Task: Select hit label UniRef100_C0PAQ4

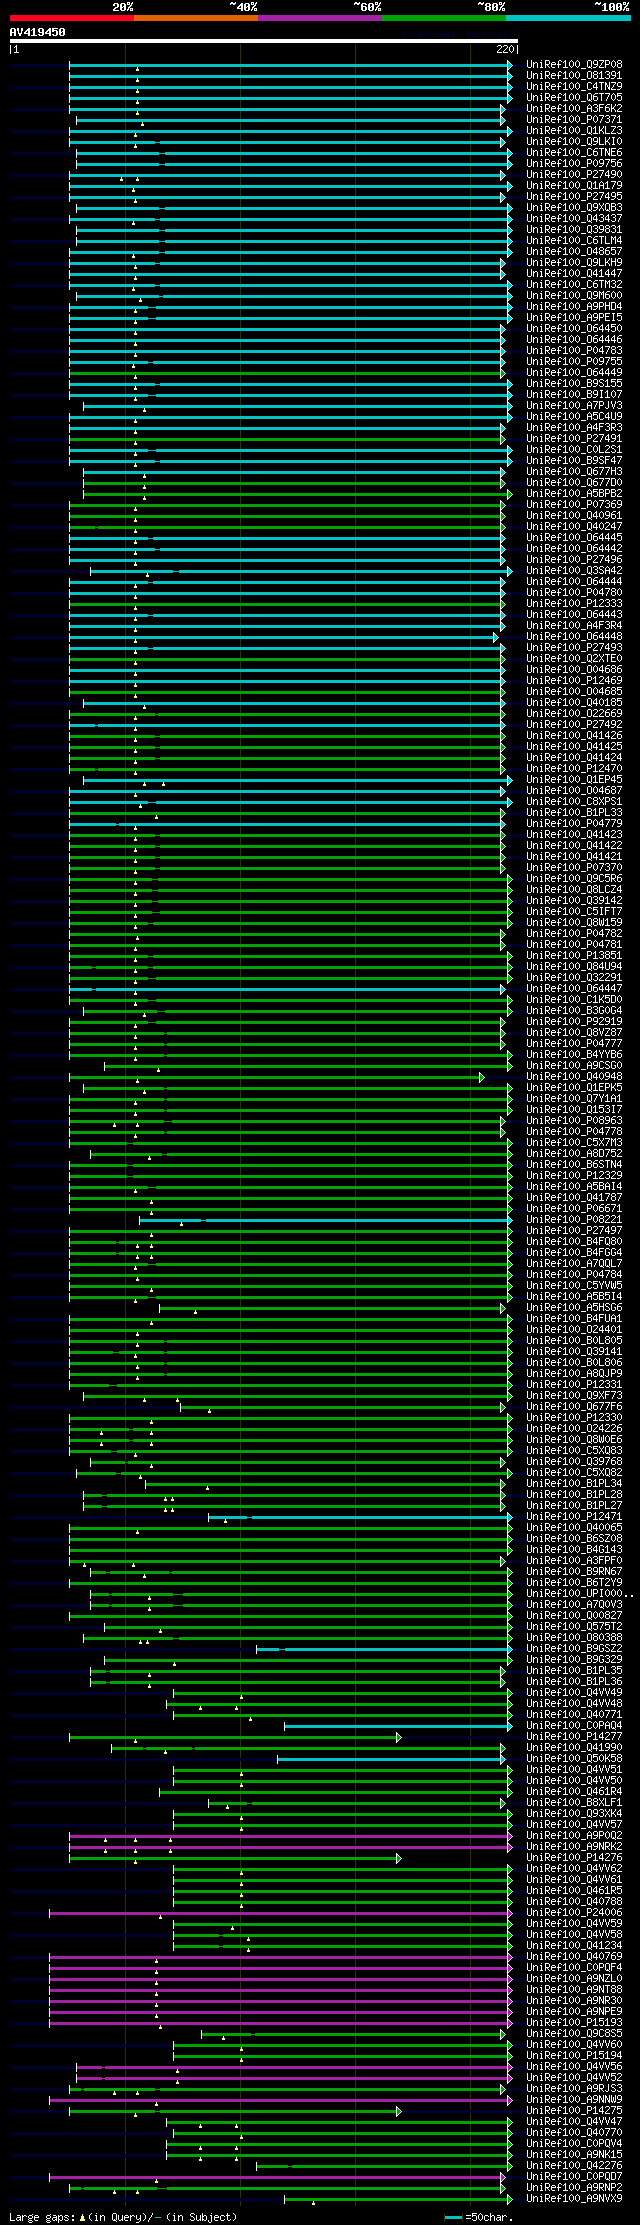Action: (x=574, y=1726)
